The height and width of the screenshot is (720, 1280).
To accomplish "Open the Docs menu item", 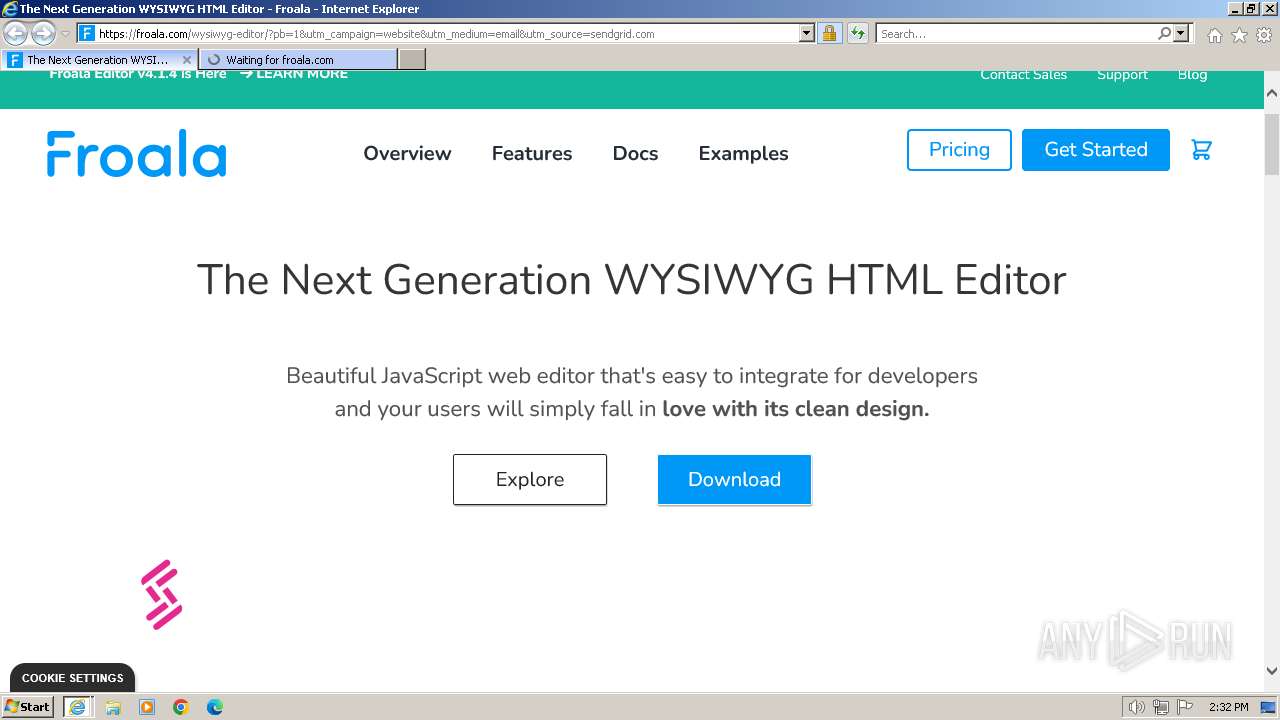I will click(635, 153).
